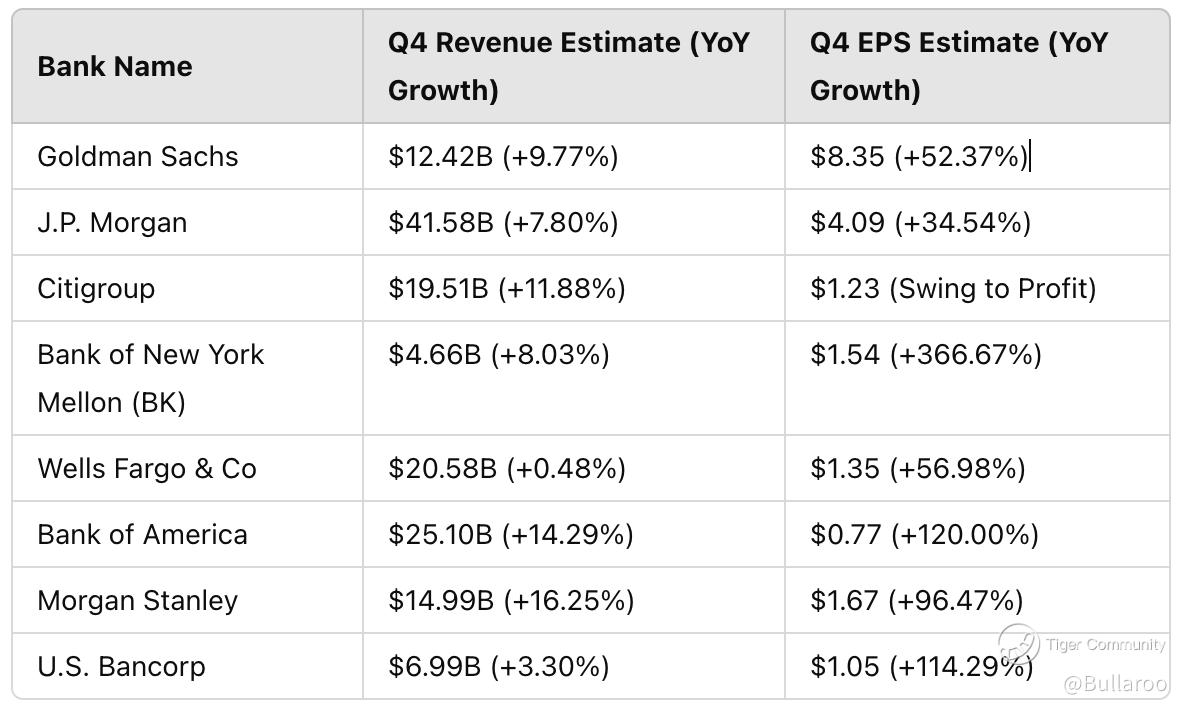This screenshot has height=710, width=1190.
Task: Click the $1.54 (+366.67%) EPS cell
Action: coord(925,355)
